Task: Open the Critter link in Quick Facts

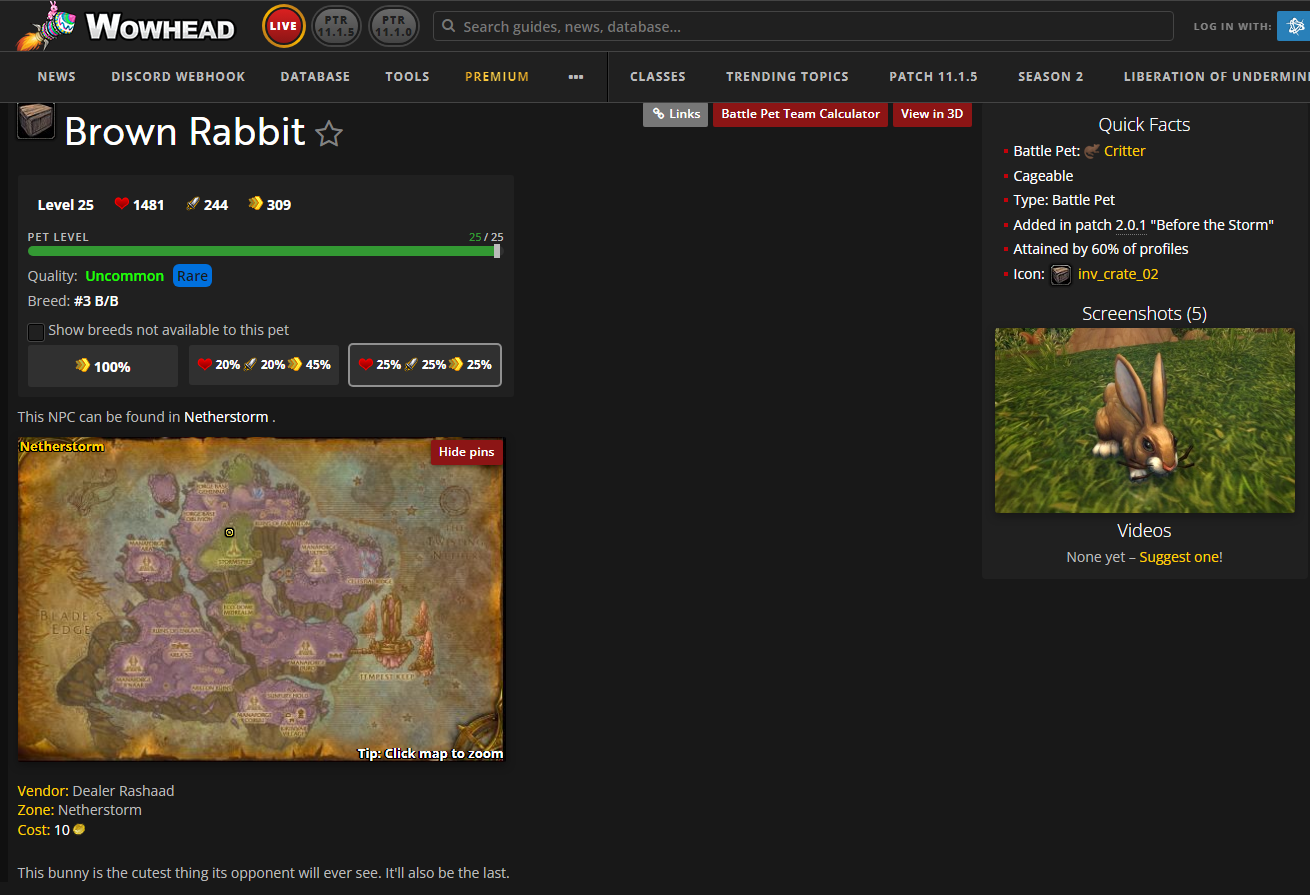Action: pos(1125,151)
